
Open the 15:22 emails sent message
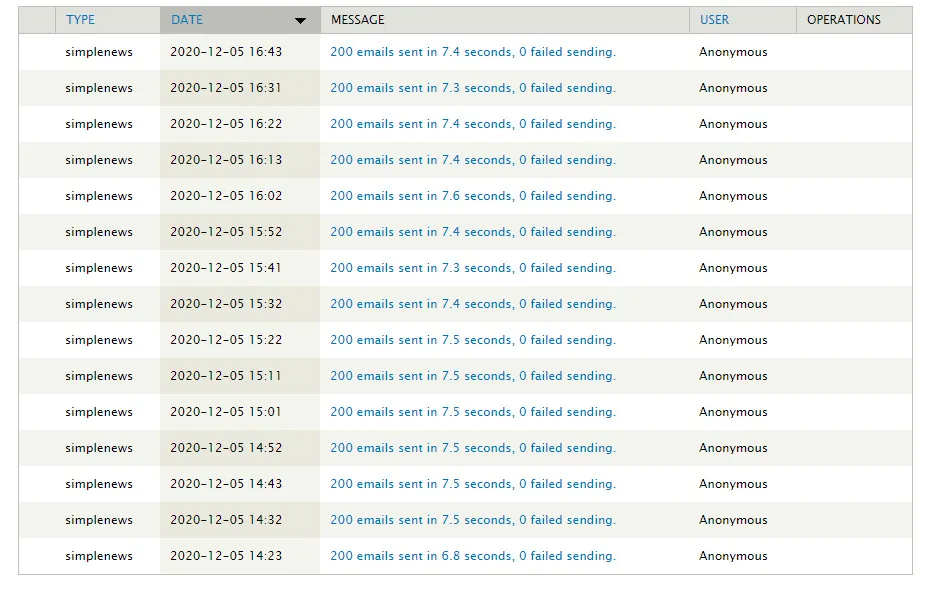(472, 340)
